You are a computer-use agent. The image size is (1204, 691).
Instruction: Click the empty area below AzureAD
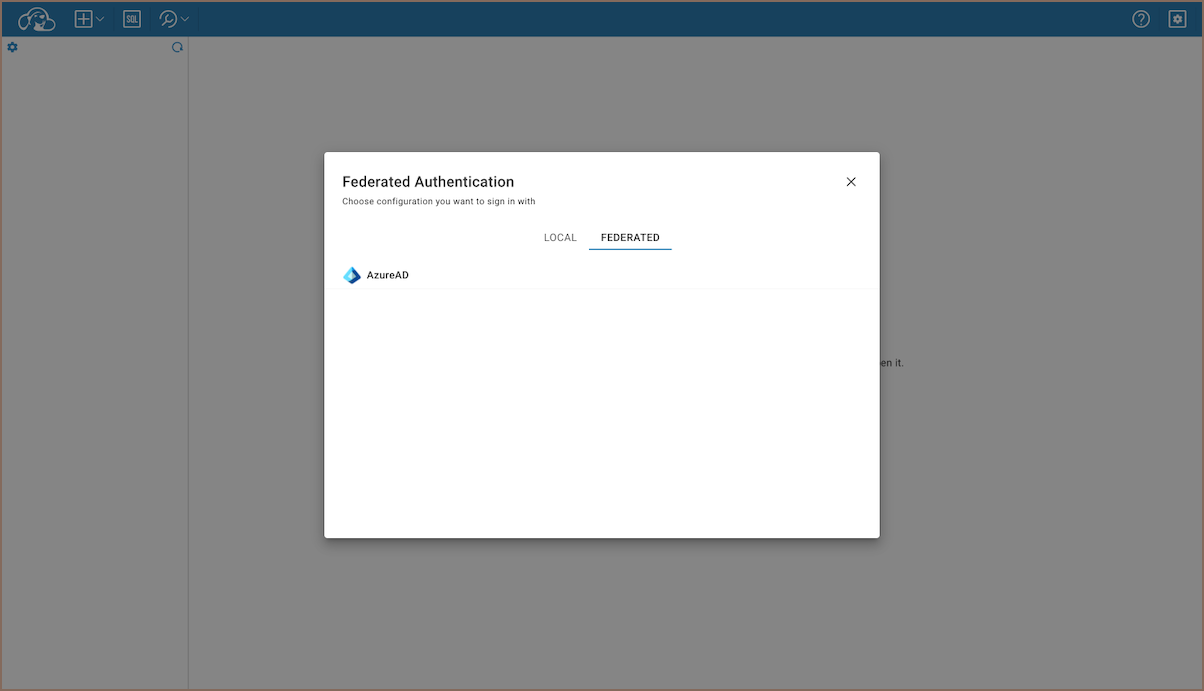click(x=601, y=410)
